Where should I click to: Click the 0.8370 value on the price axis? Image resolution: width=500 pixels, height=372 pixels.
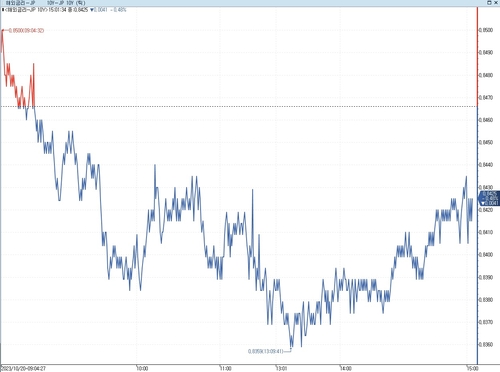pos(486,322)
